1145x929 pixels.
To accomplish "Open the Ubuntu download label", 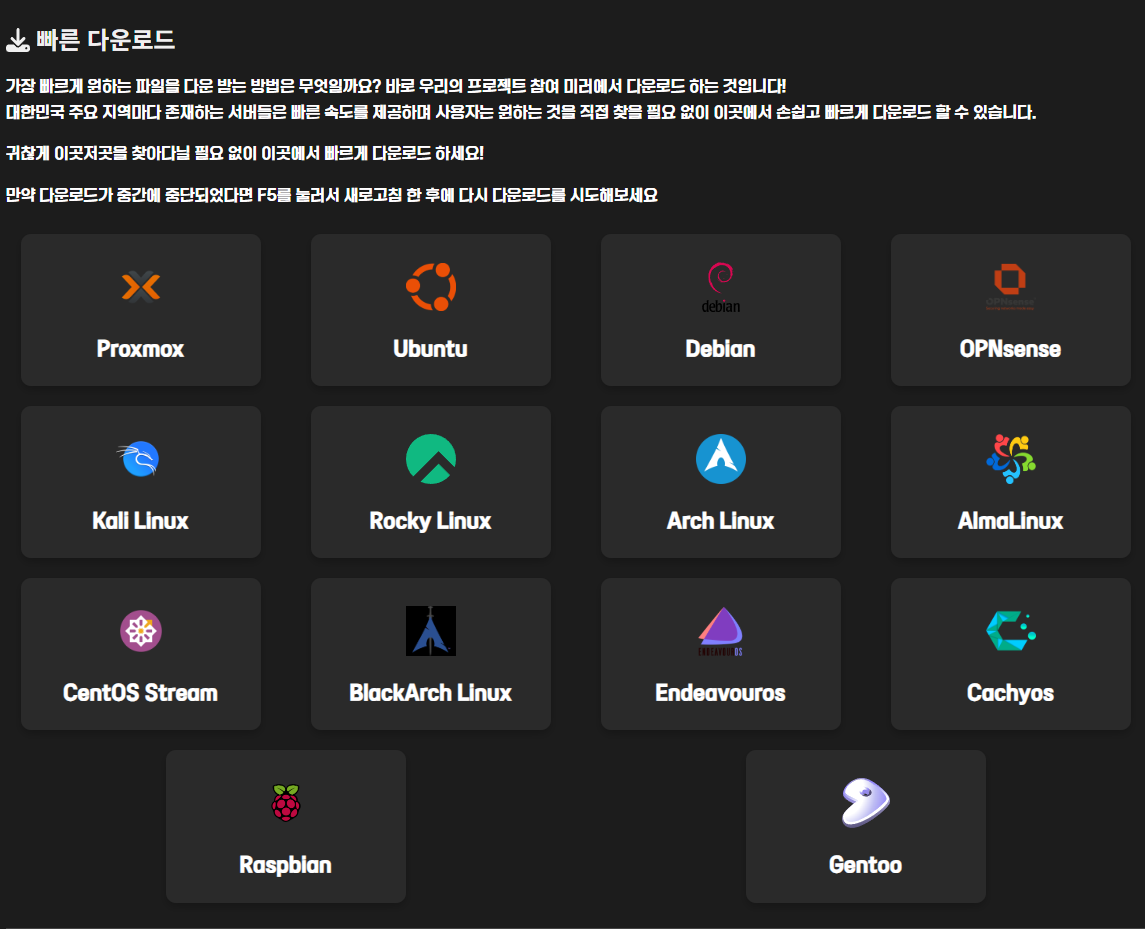I will coord(431,349).
